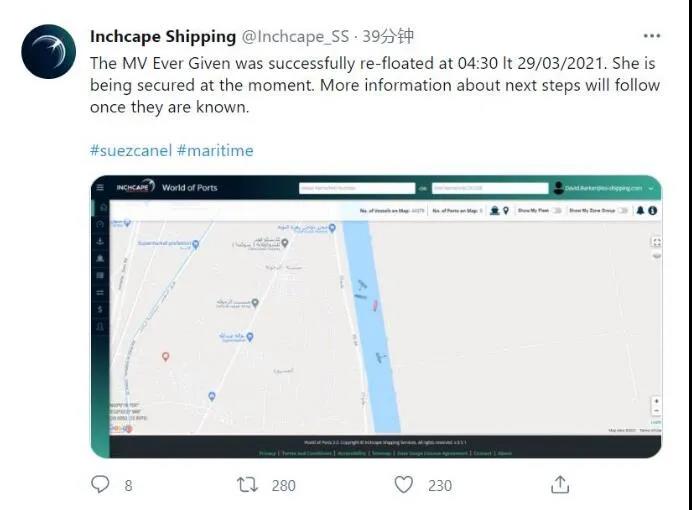This screenshot has height=510, width=692.
Task: Enable the Show My Fleet switch
Action: pos(557,210)
